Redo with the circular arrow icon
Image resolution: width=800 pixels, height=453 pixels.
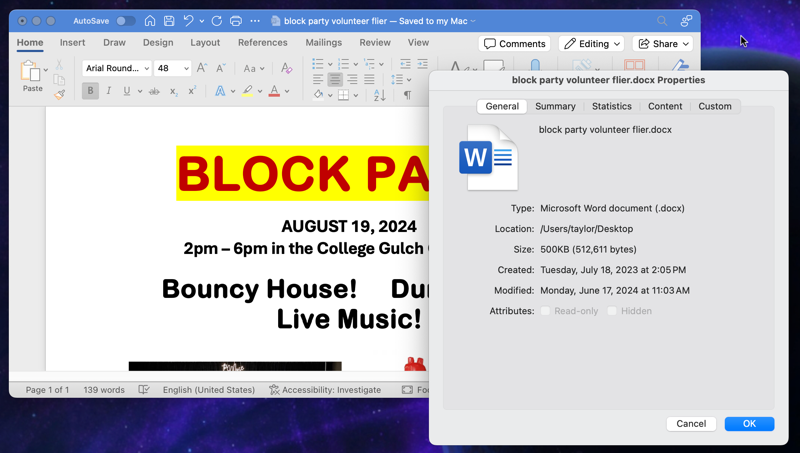pos(217,21)
